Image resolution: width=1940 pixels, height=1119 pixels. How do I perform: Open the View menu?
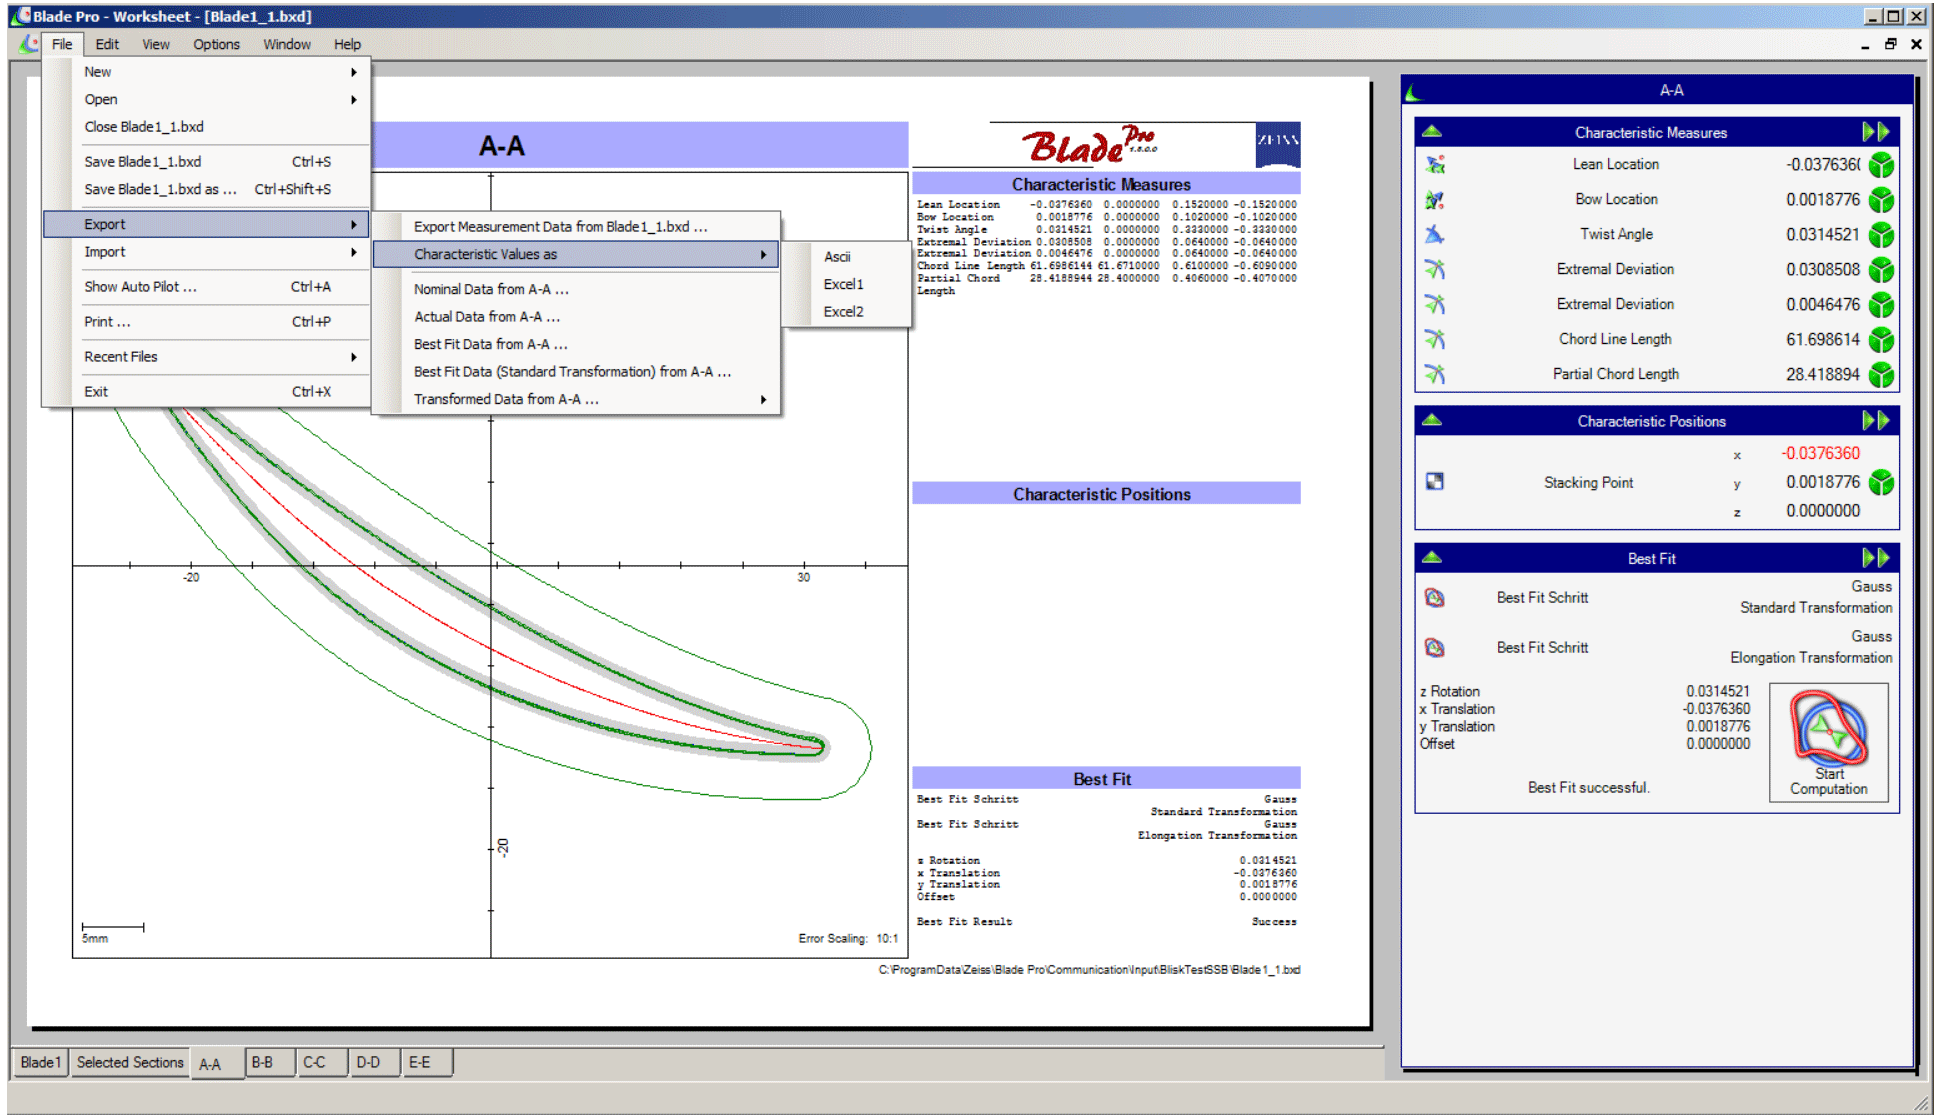coord(155,44)
